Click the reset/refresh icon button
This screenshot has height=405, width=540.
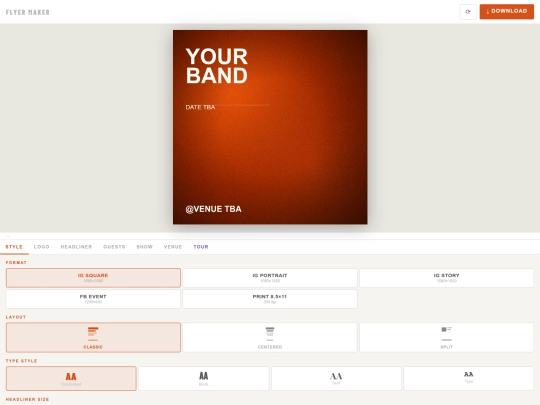tap(468, 12)
